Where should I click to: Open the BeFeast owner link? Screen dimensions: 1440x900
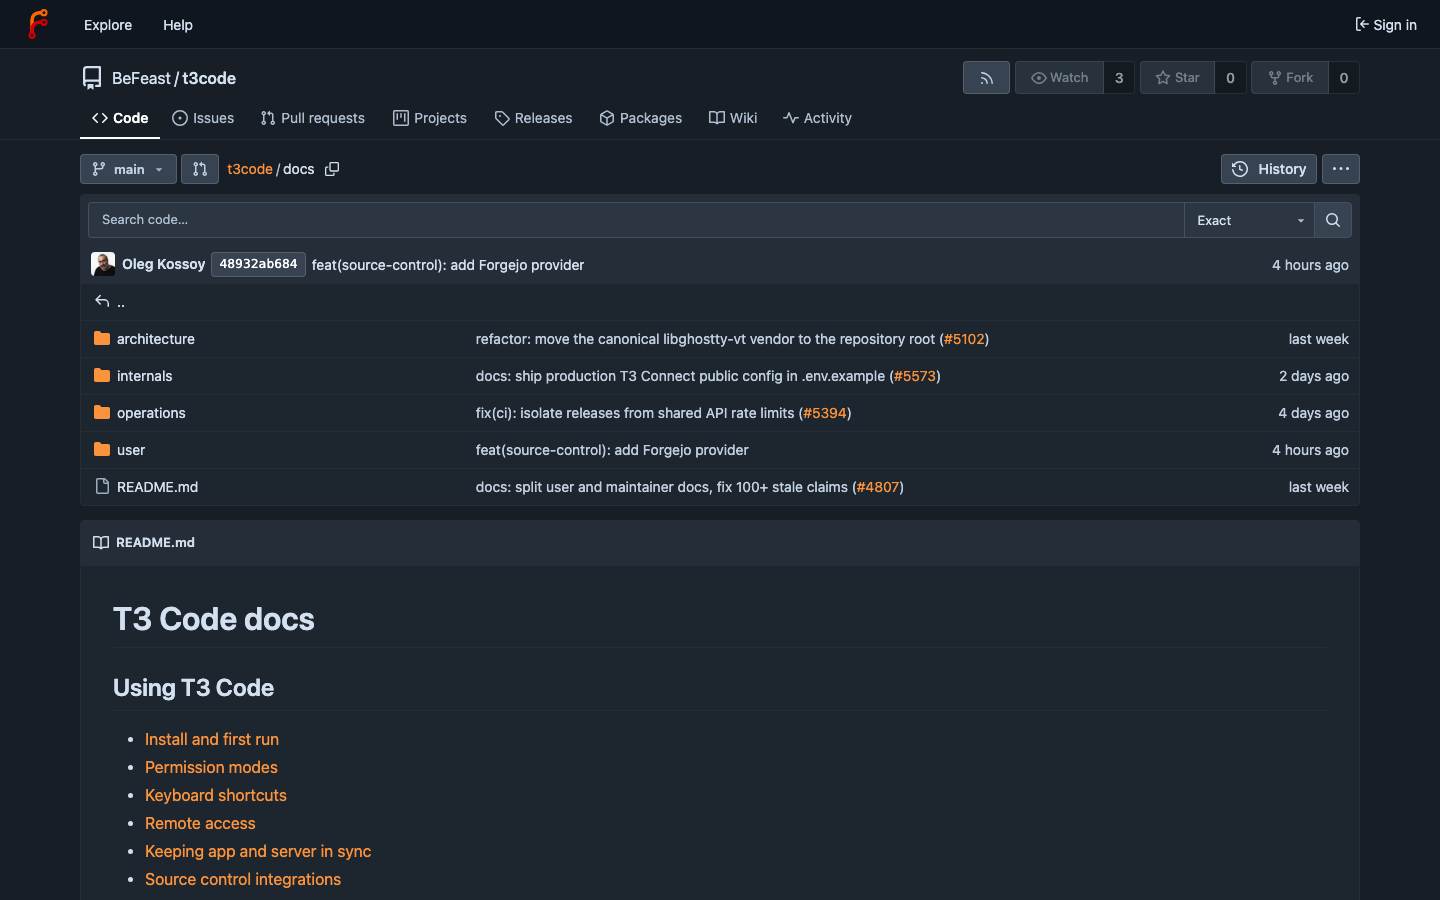[141, 78]
